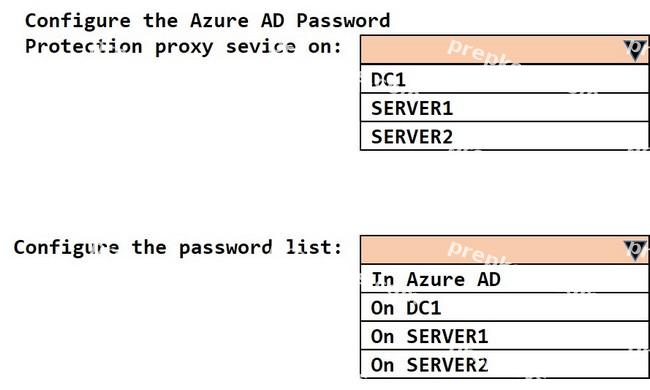The image size is (650, 390).
Task: Click the Configure the Azure AD Password text
Action: click(208, 21)
